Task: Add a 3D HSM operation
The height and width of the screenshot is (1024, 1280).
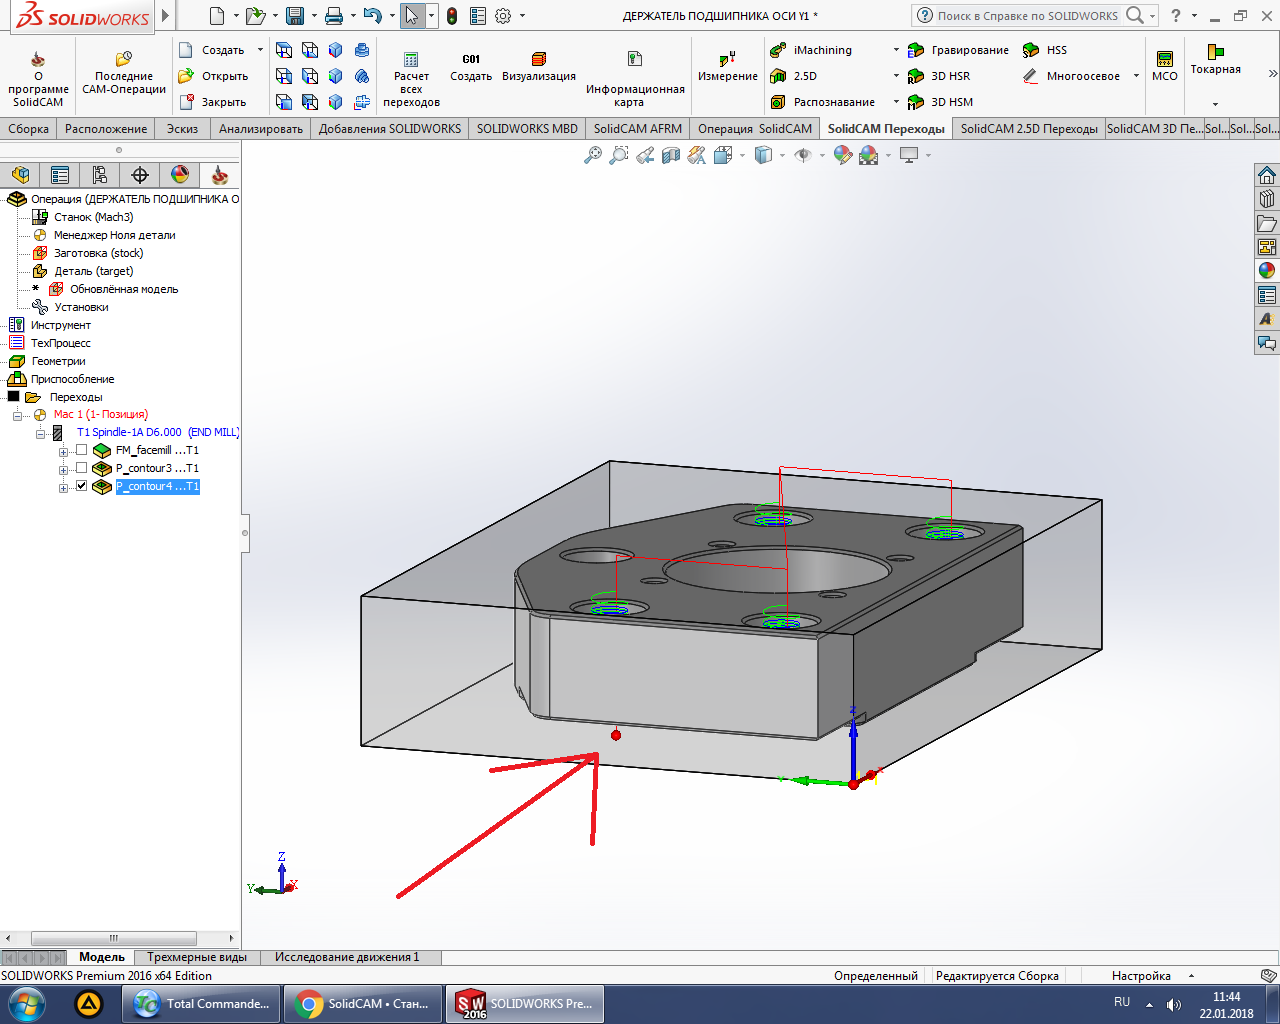Action: (940, 102)
